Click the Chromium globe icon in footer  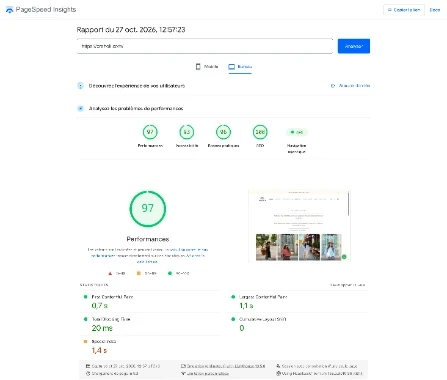point(278,374)
